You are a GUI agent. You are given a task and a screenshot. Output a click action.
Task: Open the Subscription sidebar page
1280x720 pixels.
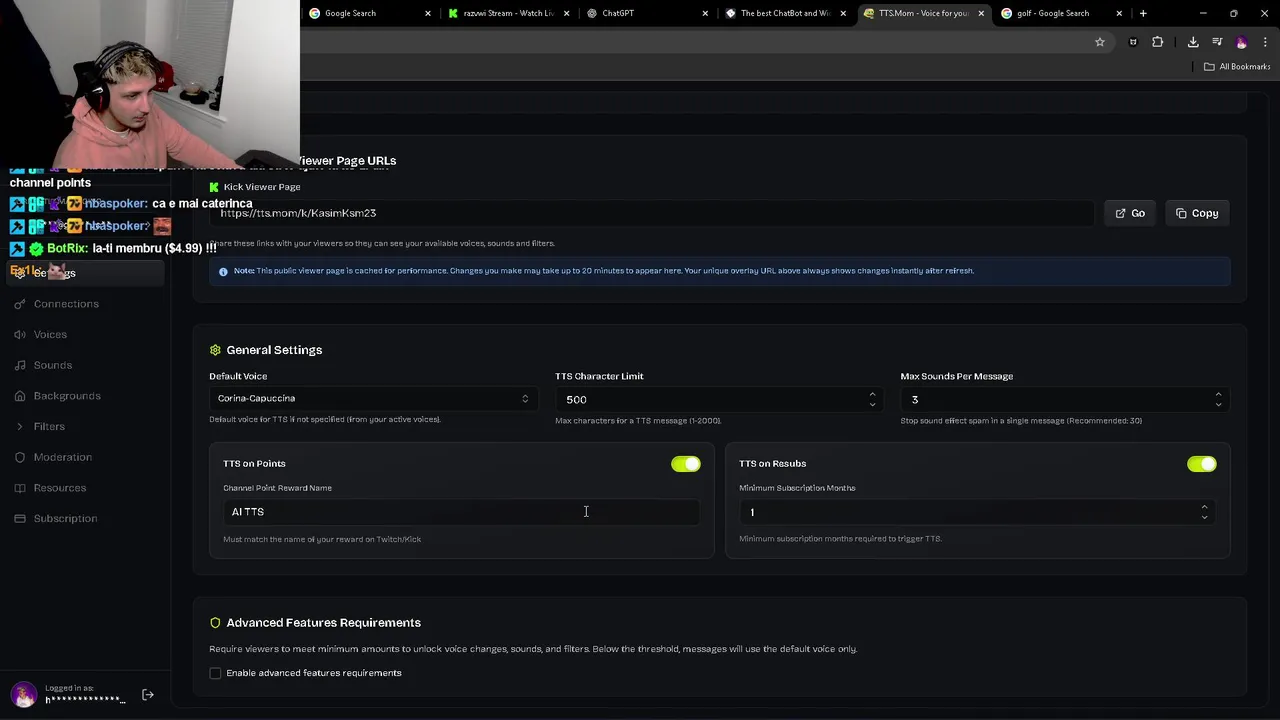pyautogui.click(x=65, y=518)
